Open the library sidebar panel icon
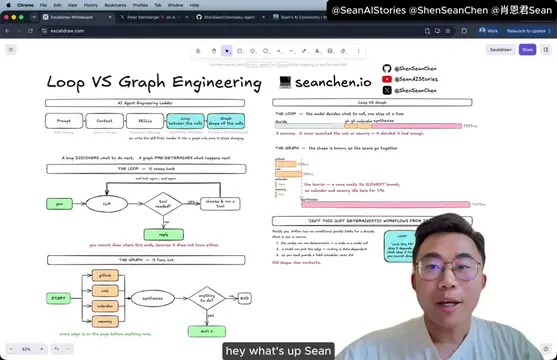This screenshot has width=557, height=360. (x=546, y=50)
